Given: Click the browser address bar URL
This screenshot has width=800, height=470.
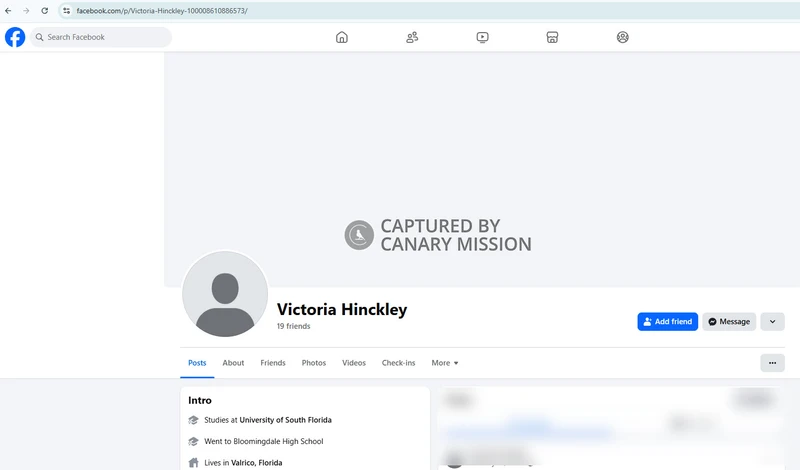Looking at the screenshot, I should pyautogui.click(x=162, y=11).
